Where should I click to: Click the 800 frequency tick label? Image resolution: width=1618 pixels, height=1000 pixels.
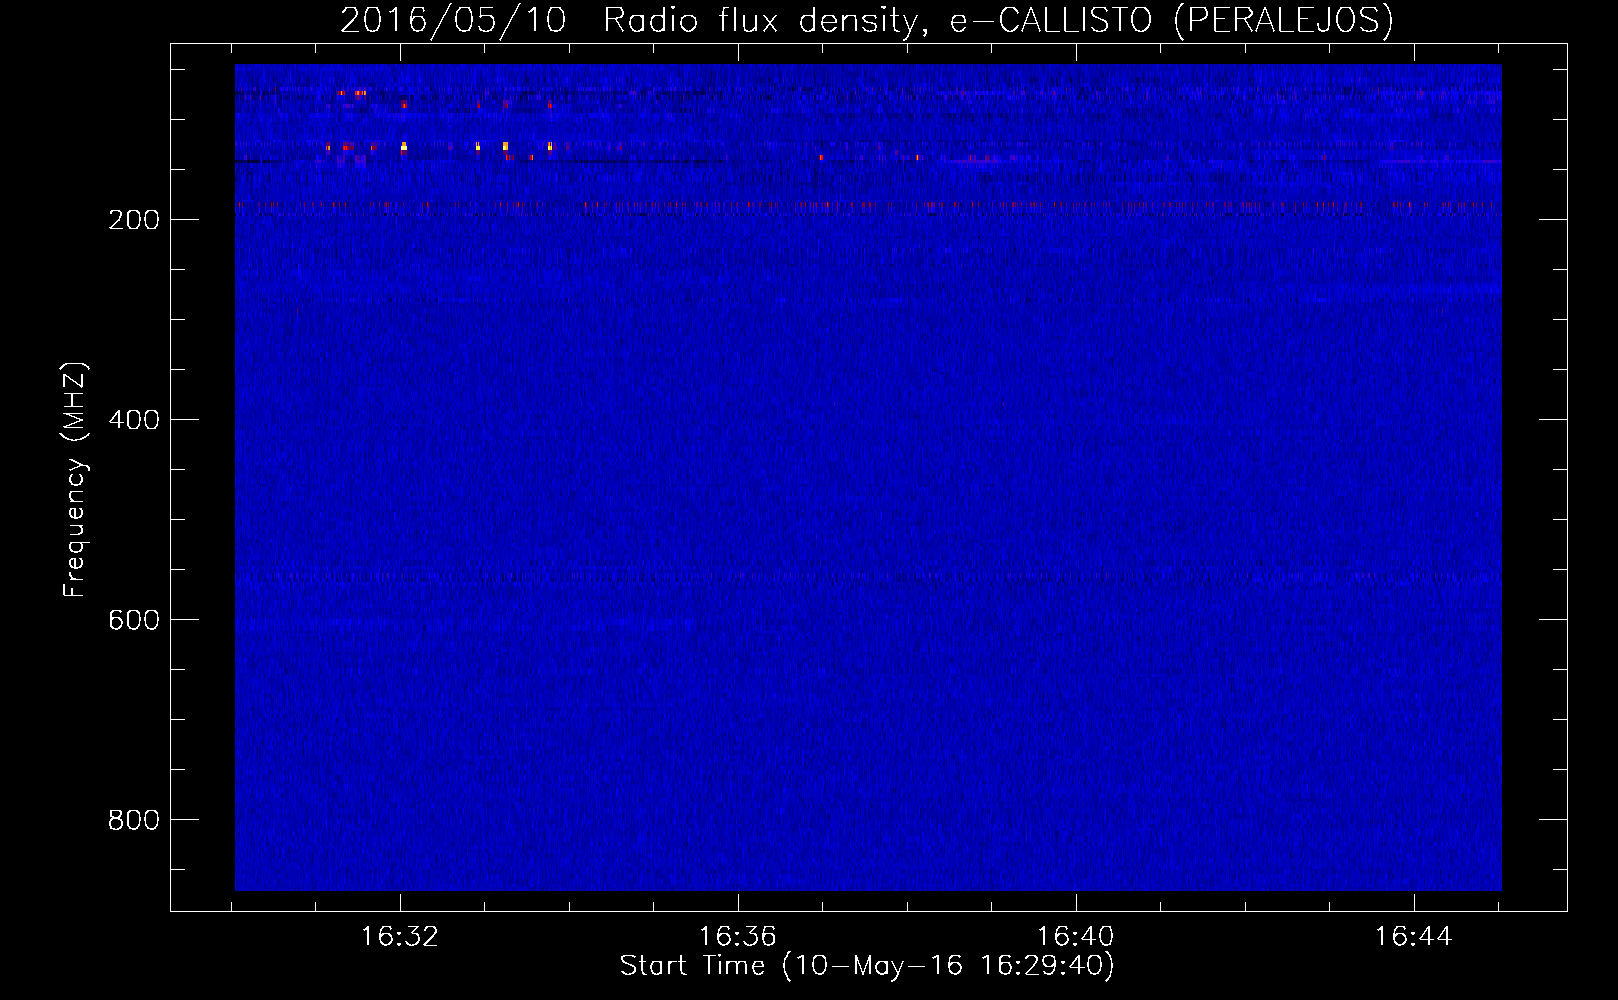134,820
